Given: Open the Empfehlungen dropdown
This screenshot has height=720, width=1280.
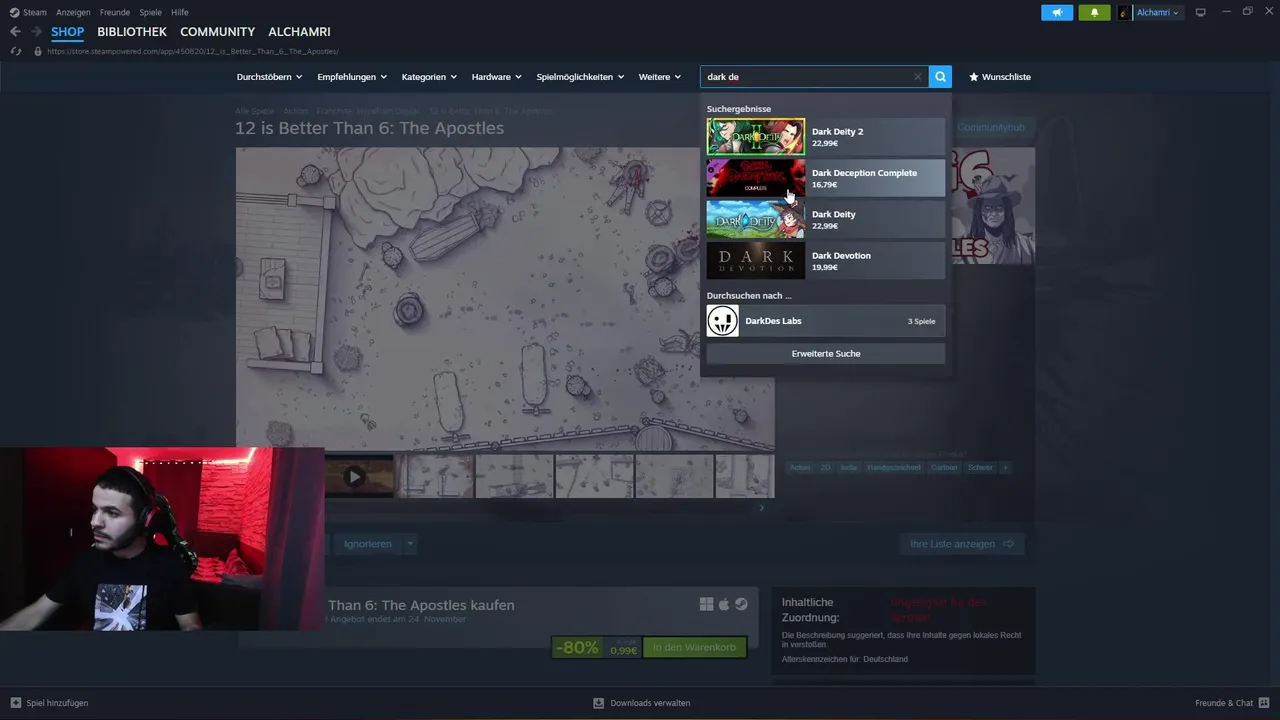Looking at the screenshot, I should click(352, 77).
